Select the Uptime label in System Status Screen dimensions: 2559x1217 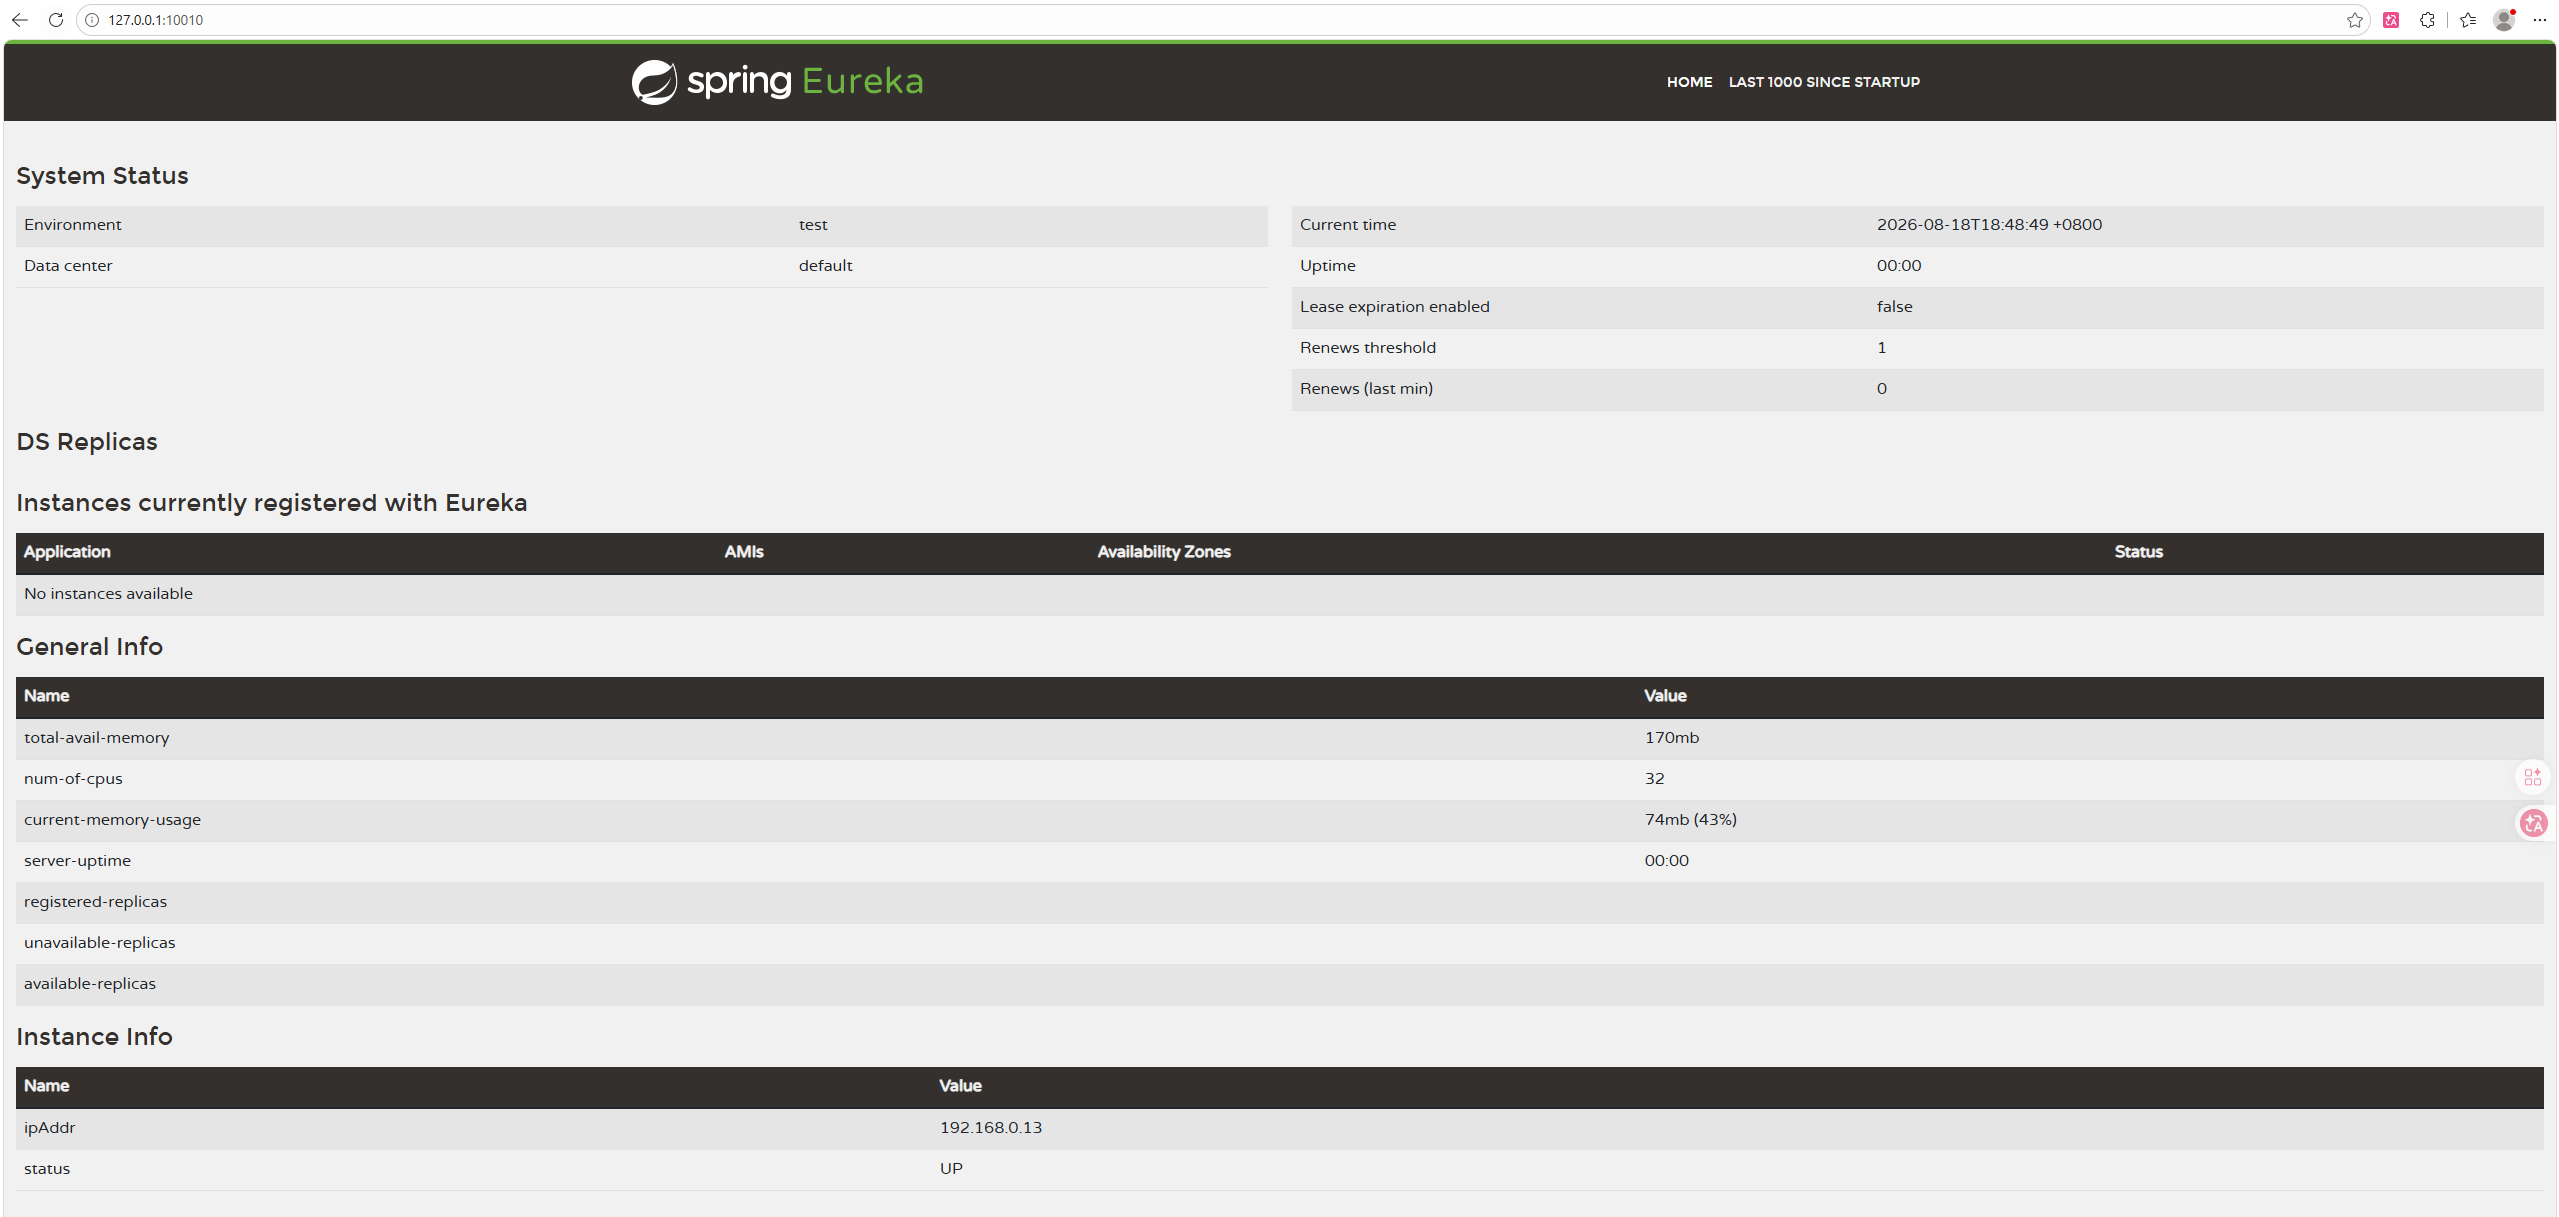point(1328,266)
